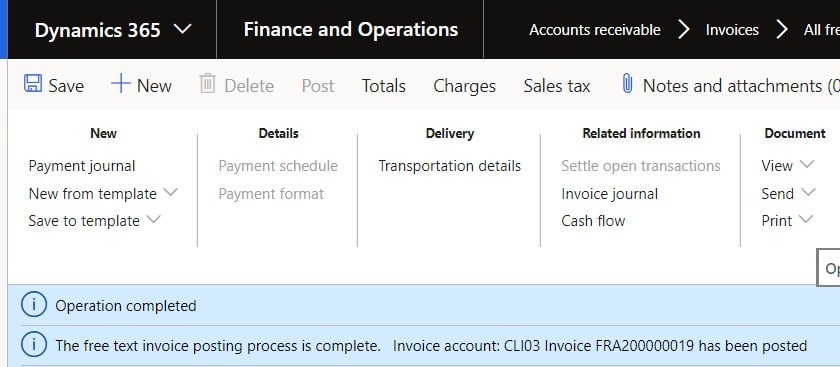Open the Charges menu item
Screen dimensions: 840x367
coord(464,86)
